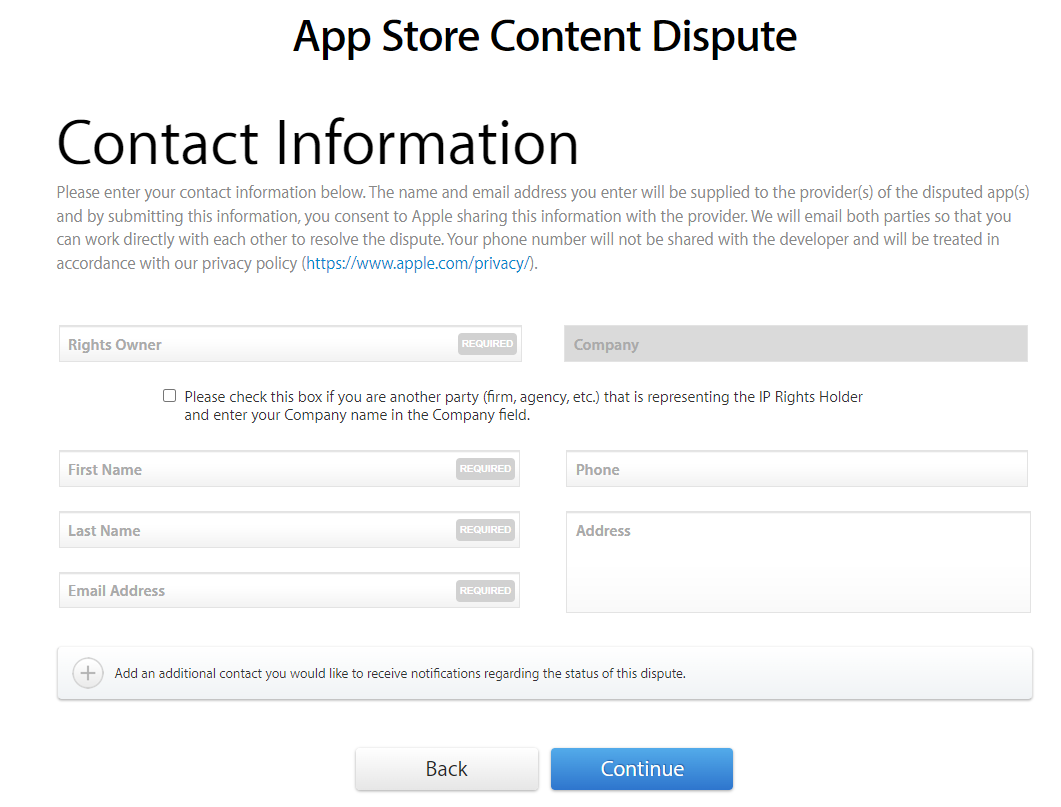Check the IP Rights Holder representative box
This screenshot has width=1061, height=807.
click(x=169, y=396)
